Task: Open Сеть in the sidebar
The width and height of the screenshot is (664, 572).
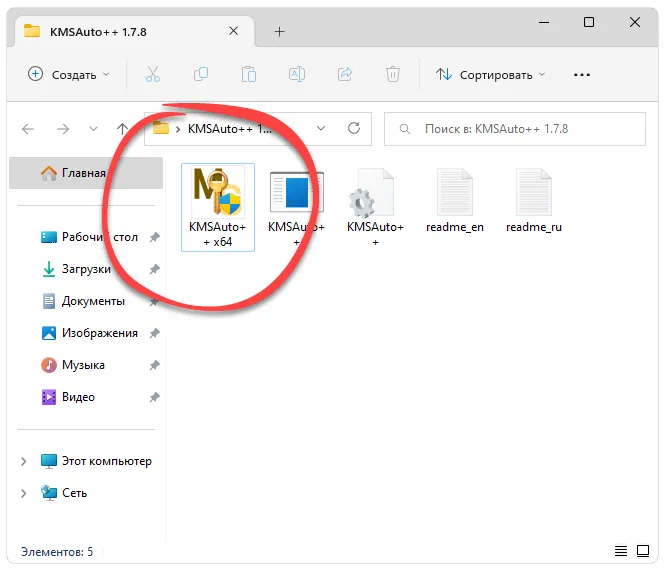Action: 64,493
